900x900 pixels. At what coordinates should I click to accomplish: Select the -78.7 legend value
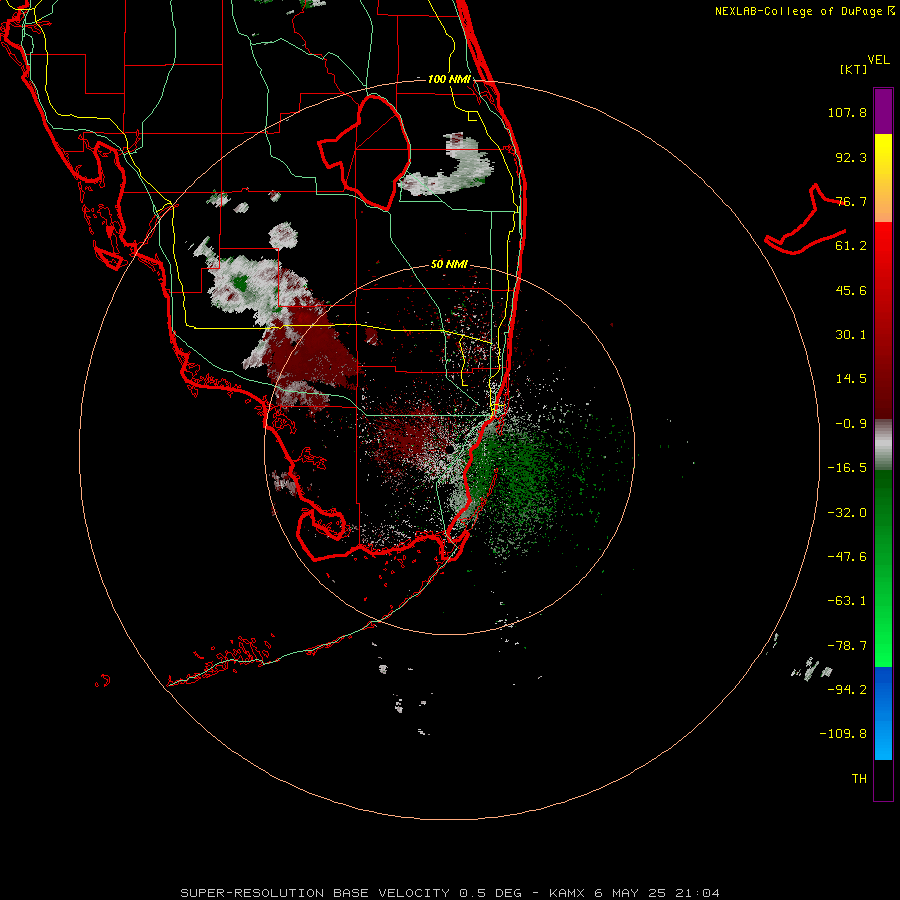[x=847, y=646]
